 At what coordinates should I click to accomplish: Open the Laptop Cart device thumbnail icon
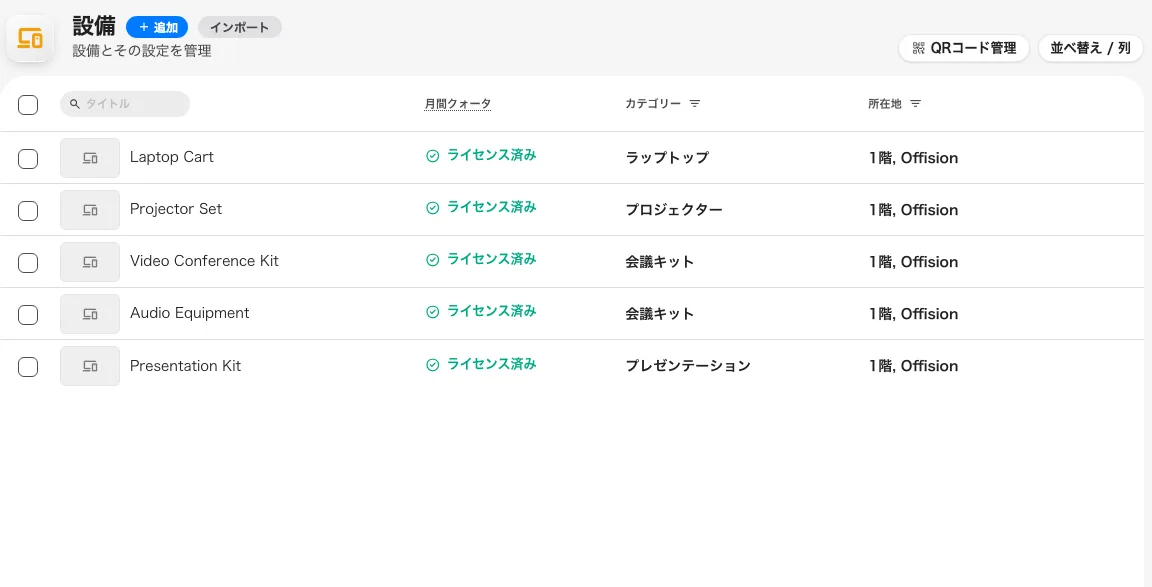pos(90,158)
